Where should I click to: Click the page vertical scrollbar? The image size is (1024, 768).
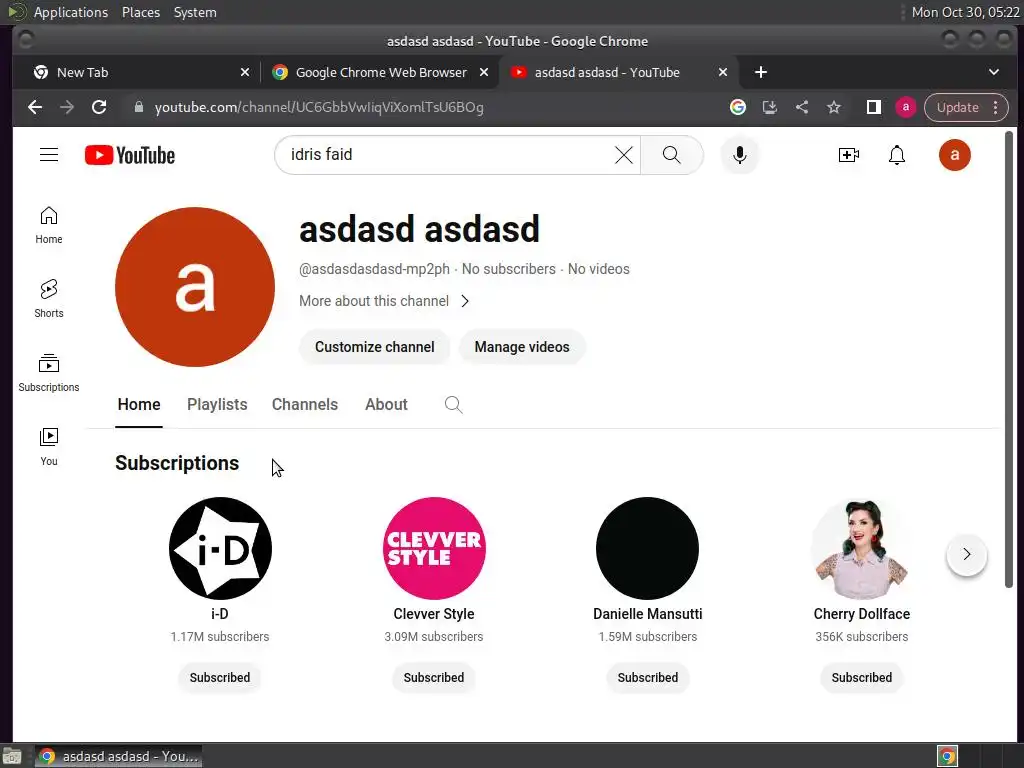point(1009,359)
